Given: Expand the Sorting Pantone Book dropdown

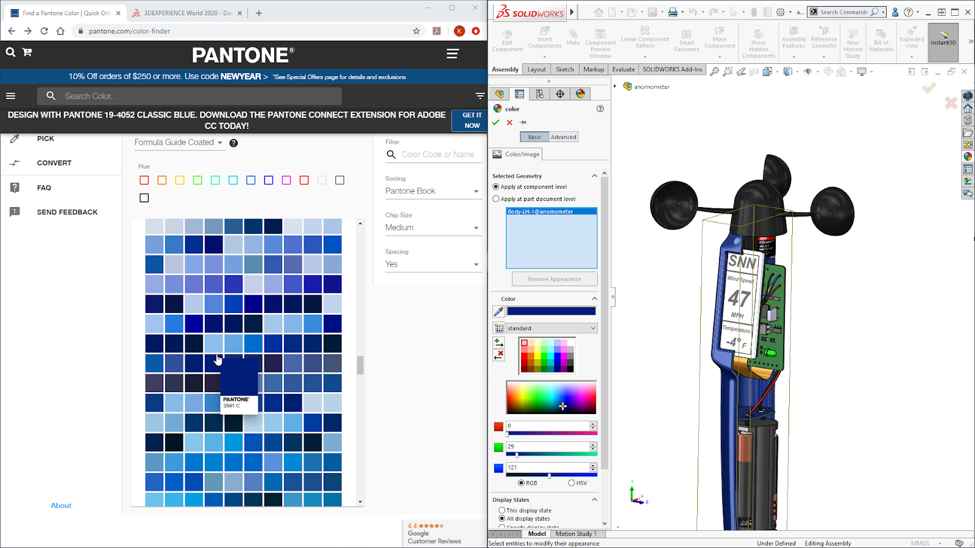Looking at the screenshot, I should pyautogui.click(x=432, y=191).
